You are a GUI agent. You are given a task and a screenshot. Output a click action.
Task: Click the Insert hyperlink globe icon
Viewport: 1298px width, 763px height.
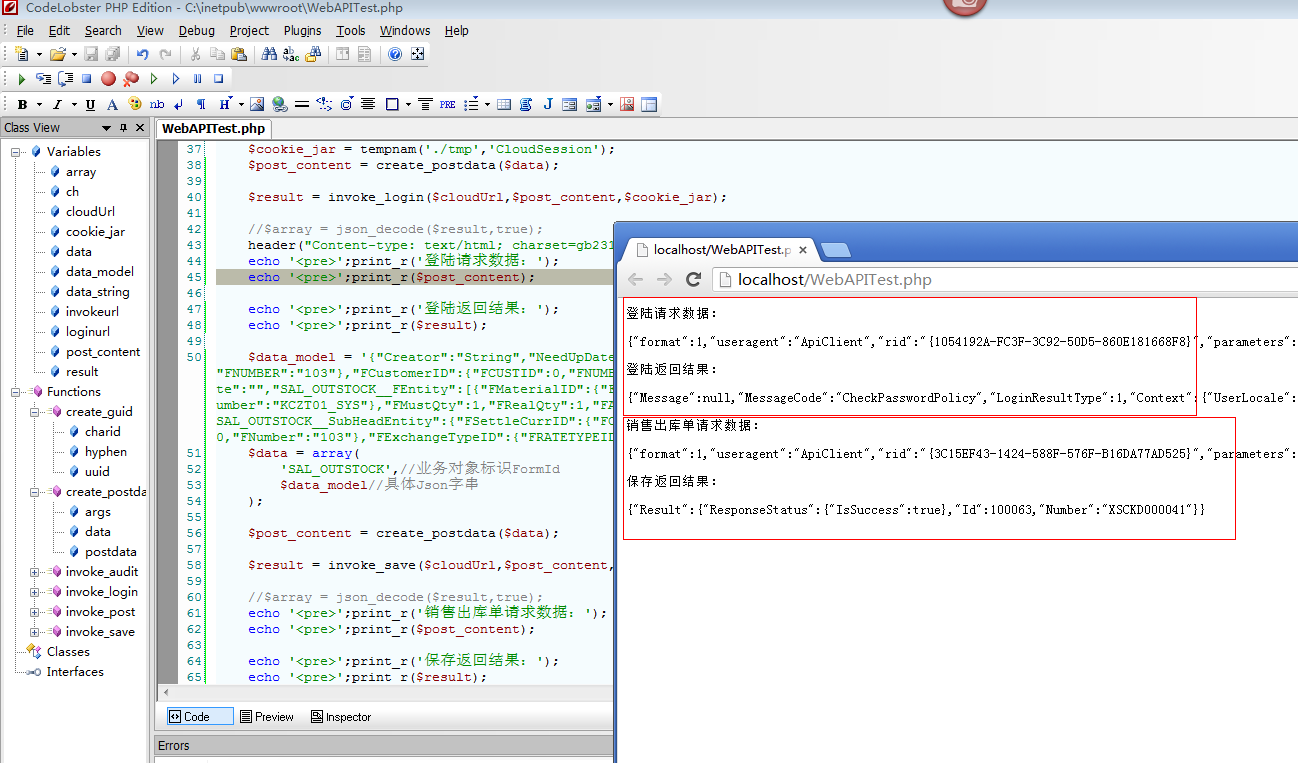(279, 104)
